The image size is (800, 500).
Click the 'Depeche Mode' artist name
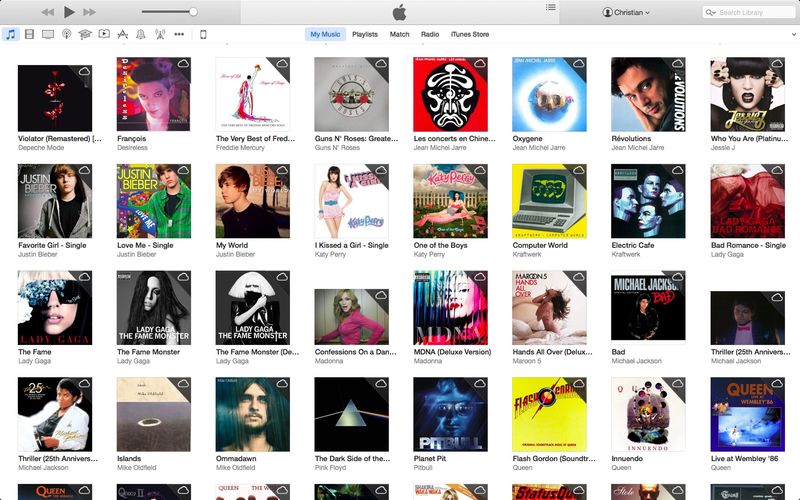pyautogui.click(x=41, y=147)
